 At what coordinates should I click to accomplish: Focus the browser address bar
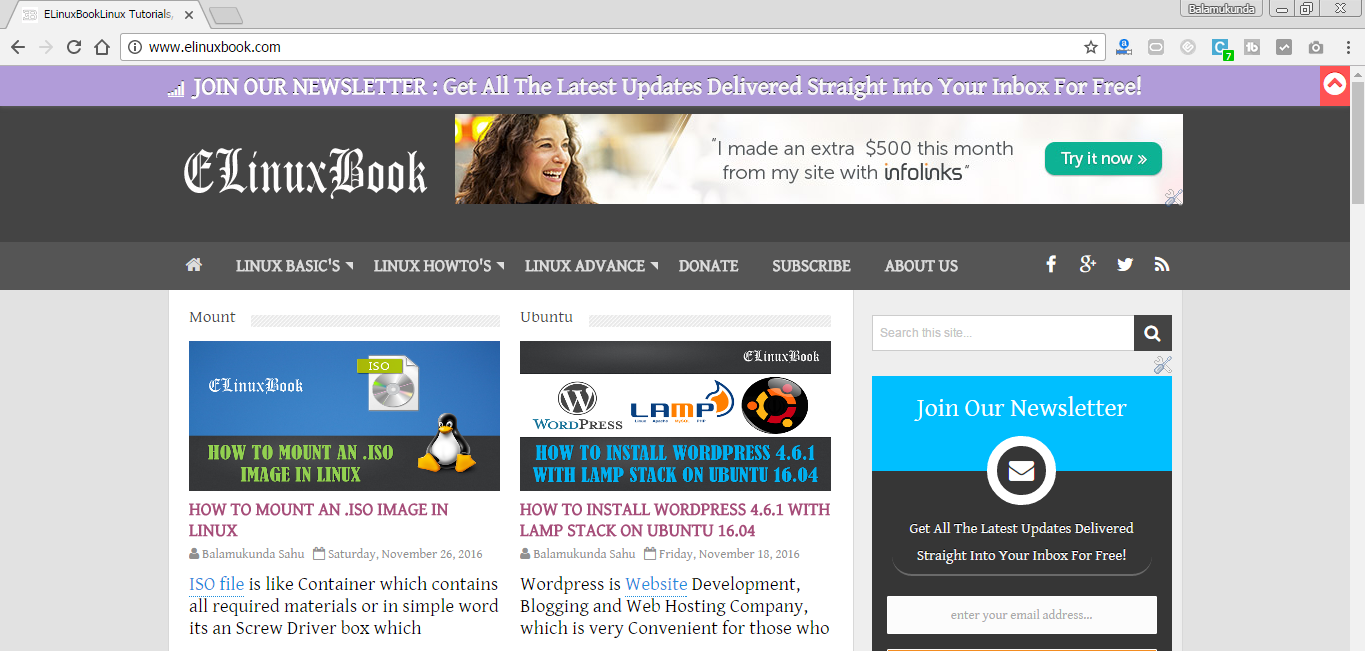[612, 47]
